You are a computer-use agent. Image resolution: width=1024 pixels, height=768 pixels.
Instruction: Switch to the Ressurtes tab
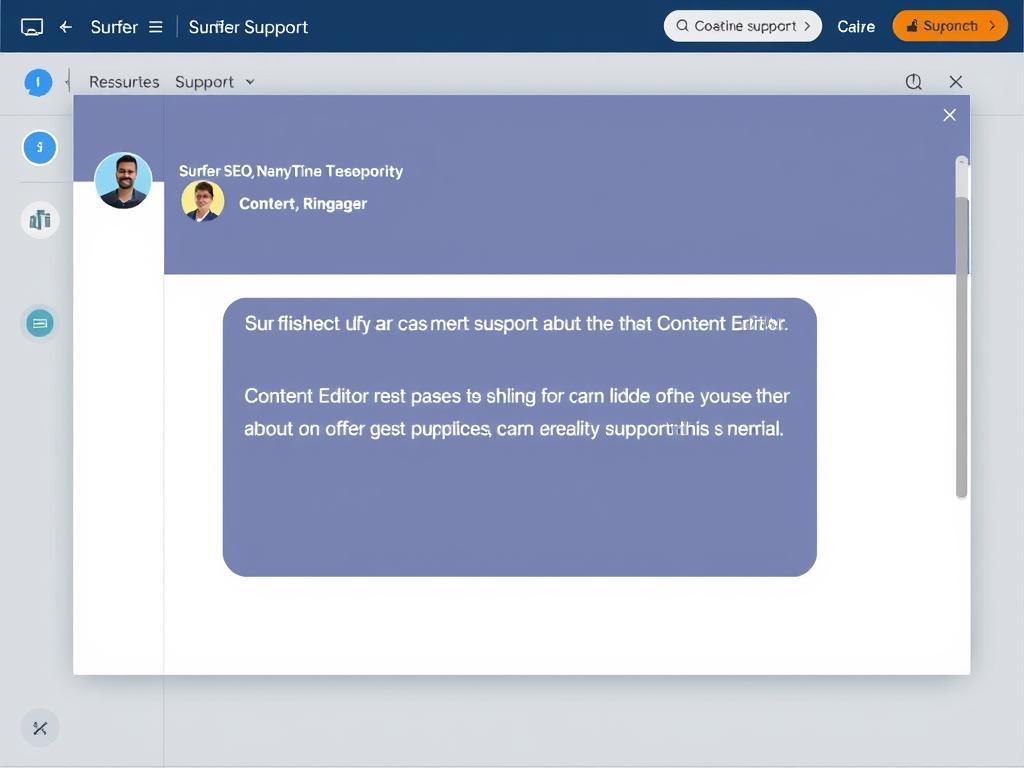point(124,82)
